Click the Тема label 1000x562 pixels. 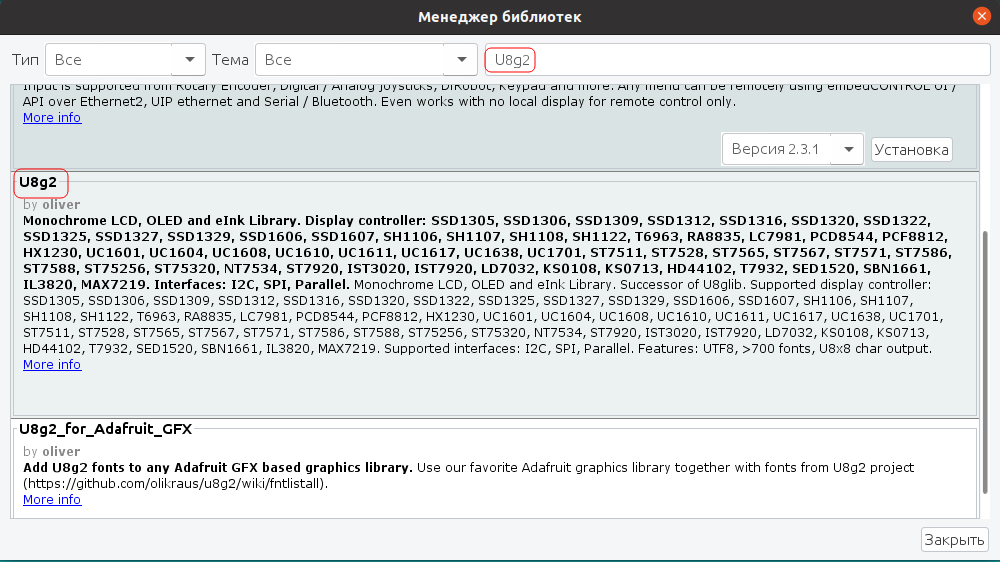click(230, 61)
